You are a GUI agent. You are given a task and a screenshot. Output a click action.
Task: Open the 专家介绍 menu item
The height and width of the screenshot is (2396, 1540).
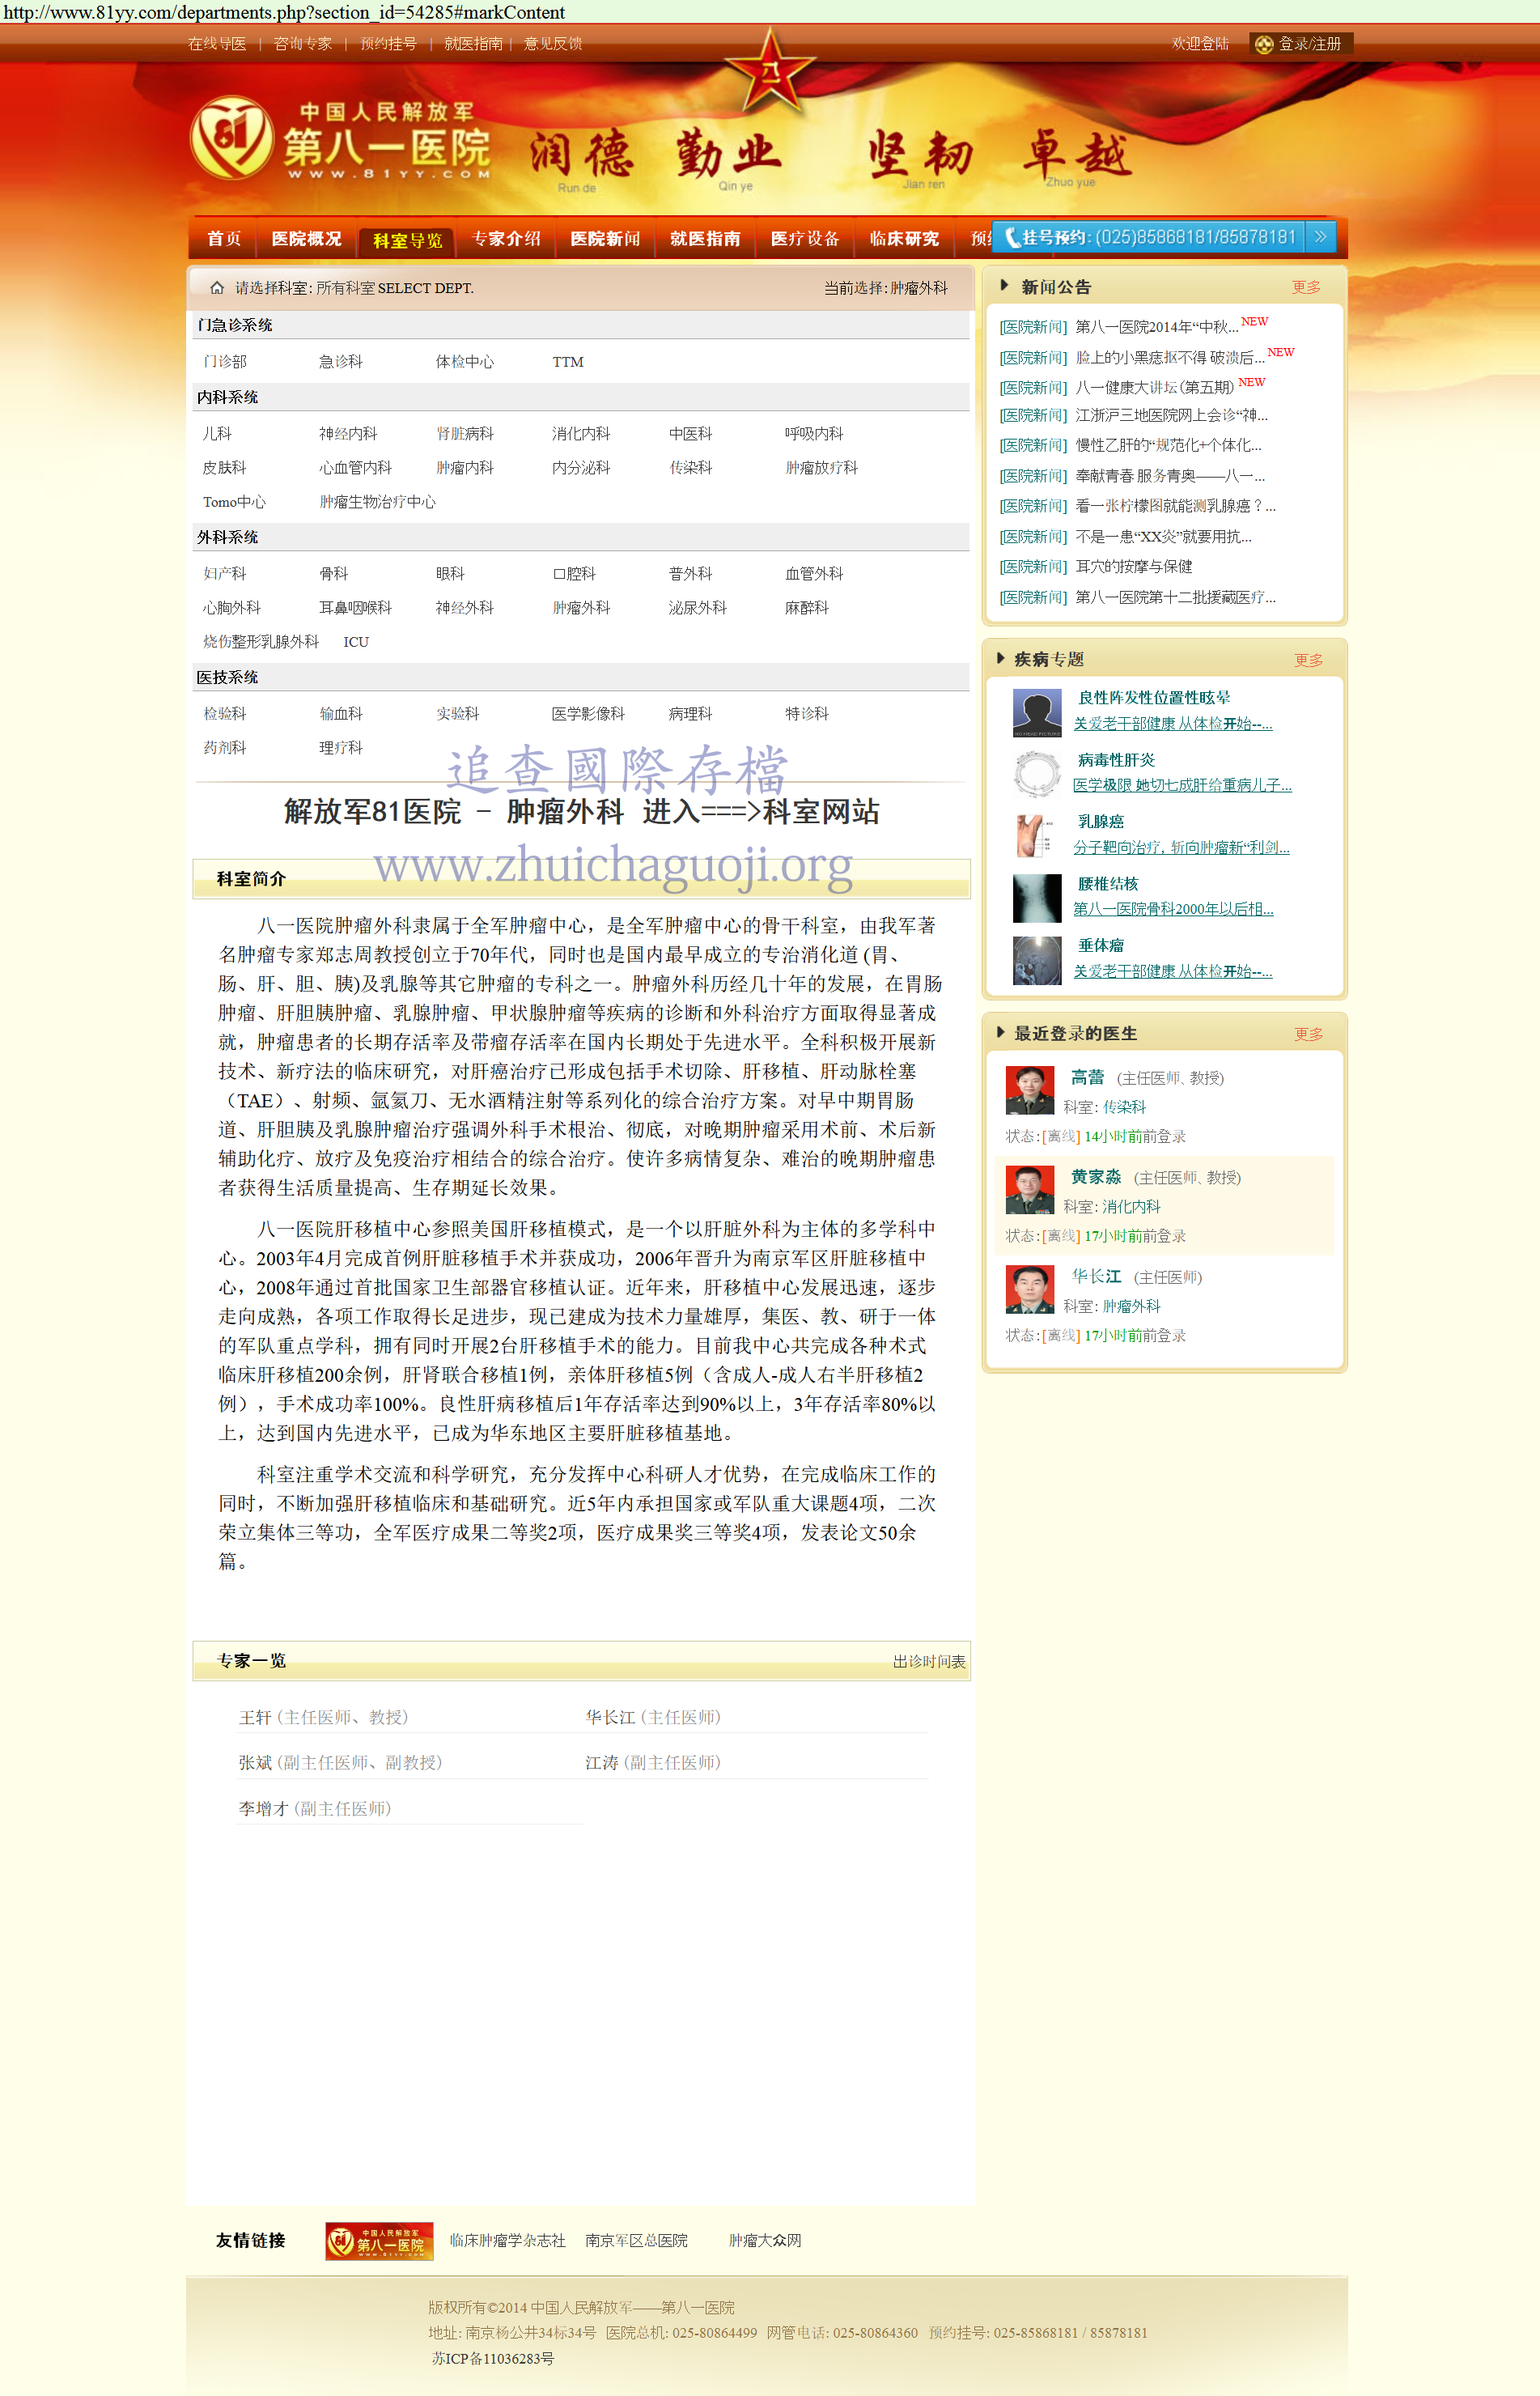(x=506, y=239)
